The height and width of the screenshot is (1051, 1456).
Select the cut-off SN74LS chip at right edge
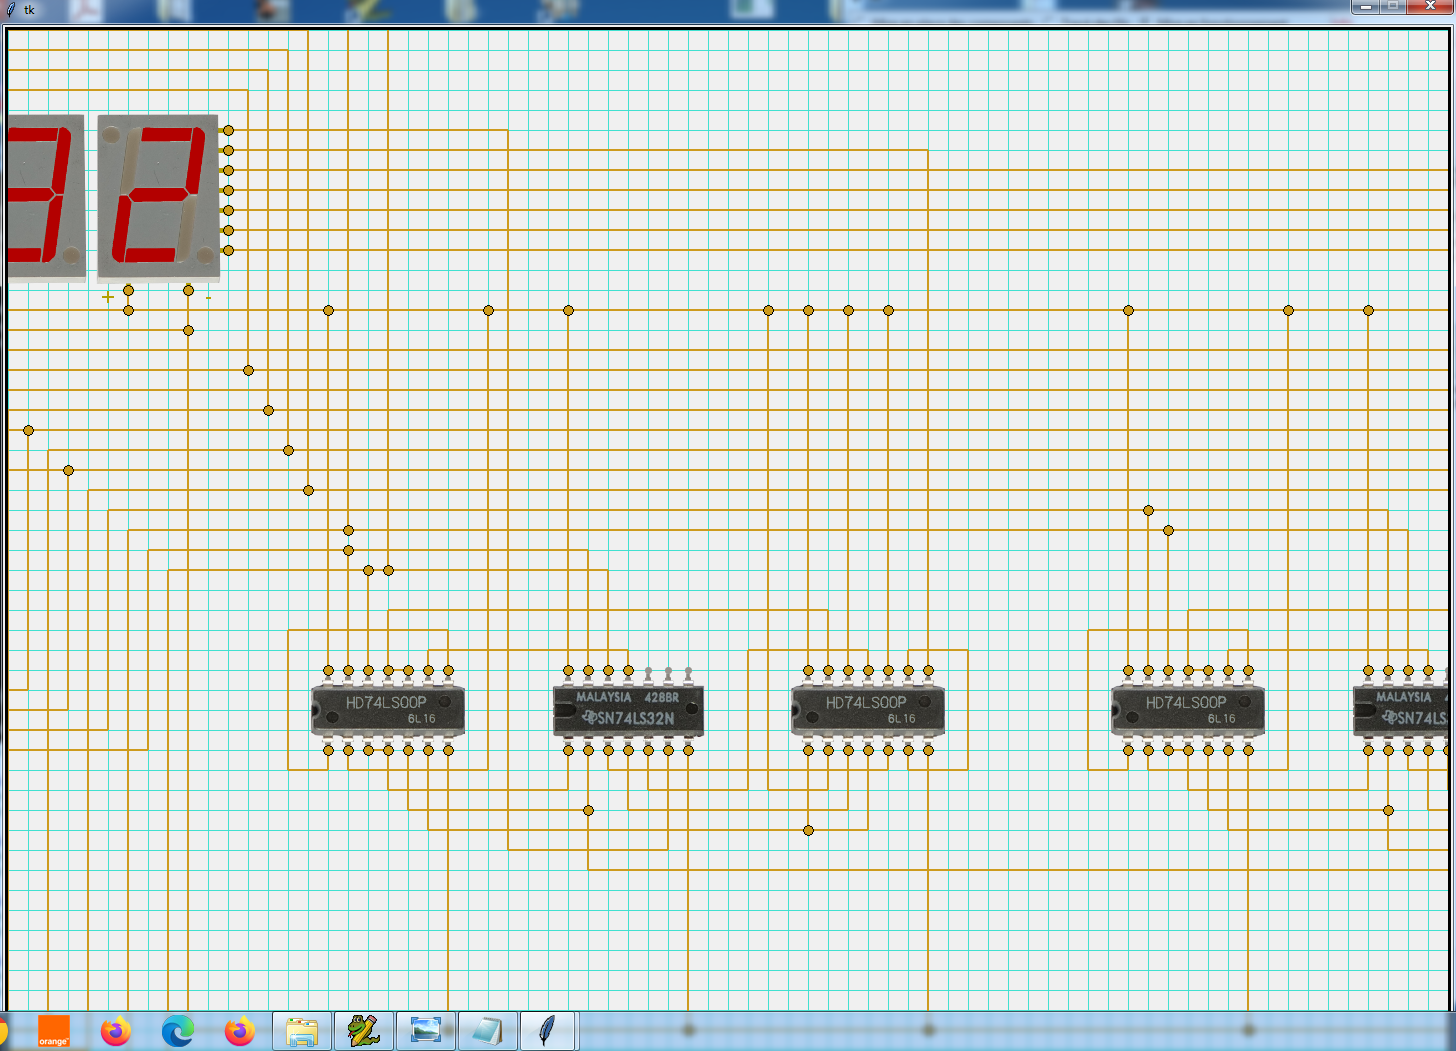pos(1404,709)
